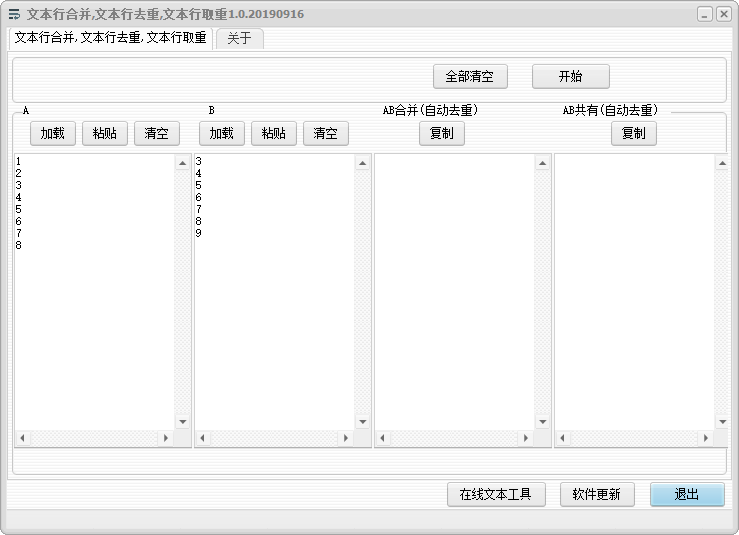Paste into column A using 粘贴
Screen dimensions: 739x535
[104, 133]
